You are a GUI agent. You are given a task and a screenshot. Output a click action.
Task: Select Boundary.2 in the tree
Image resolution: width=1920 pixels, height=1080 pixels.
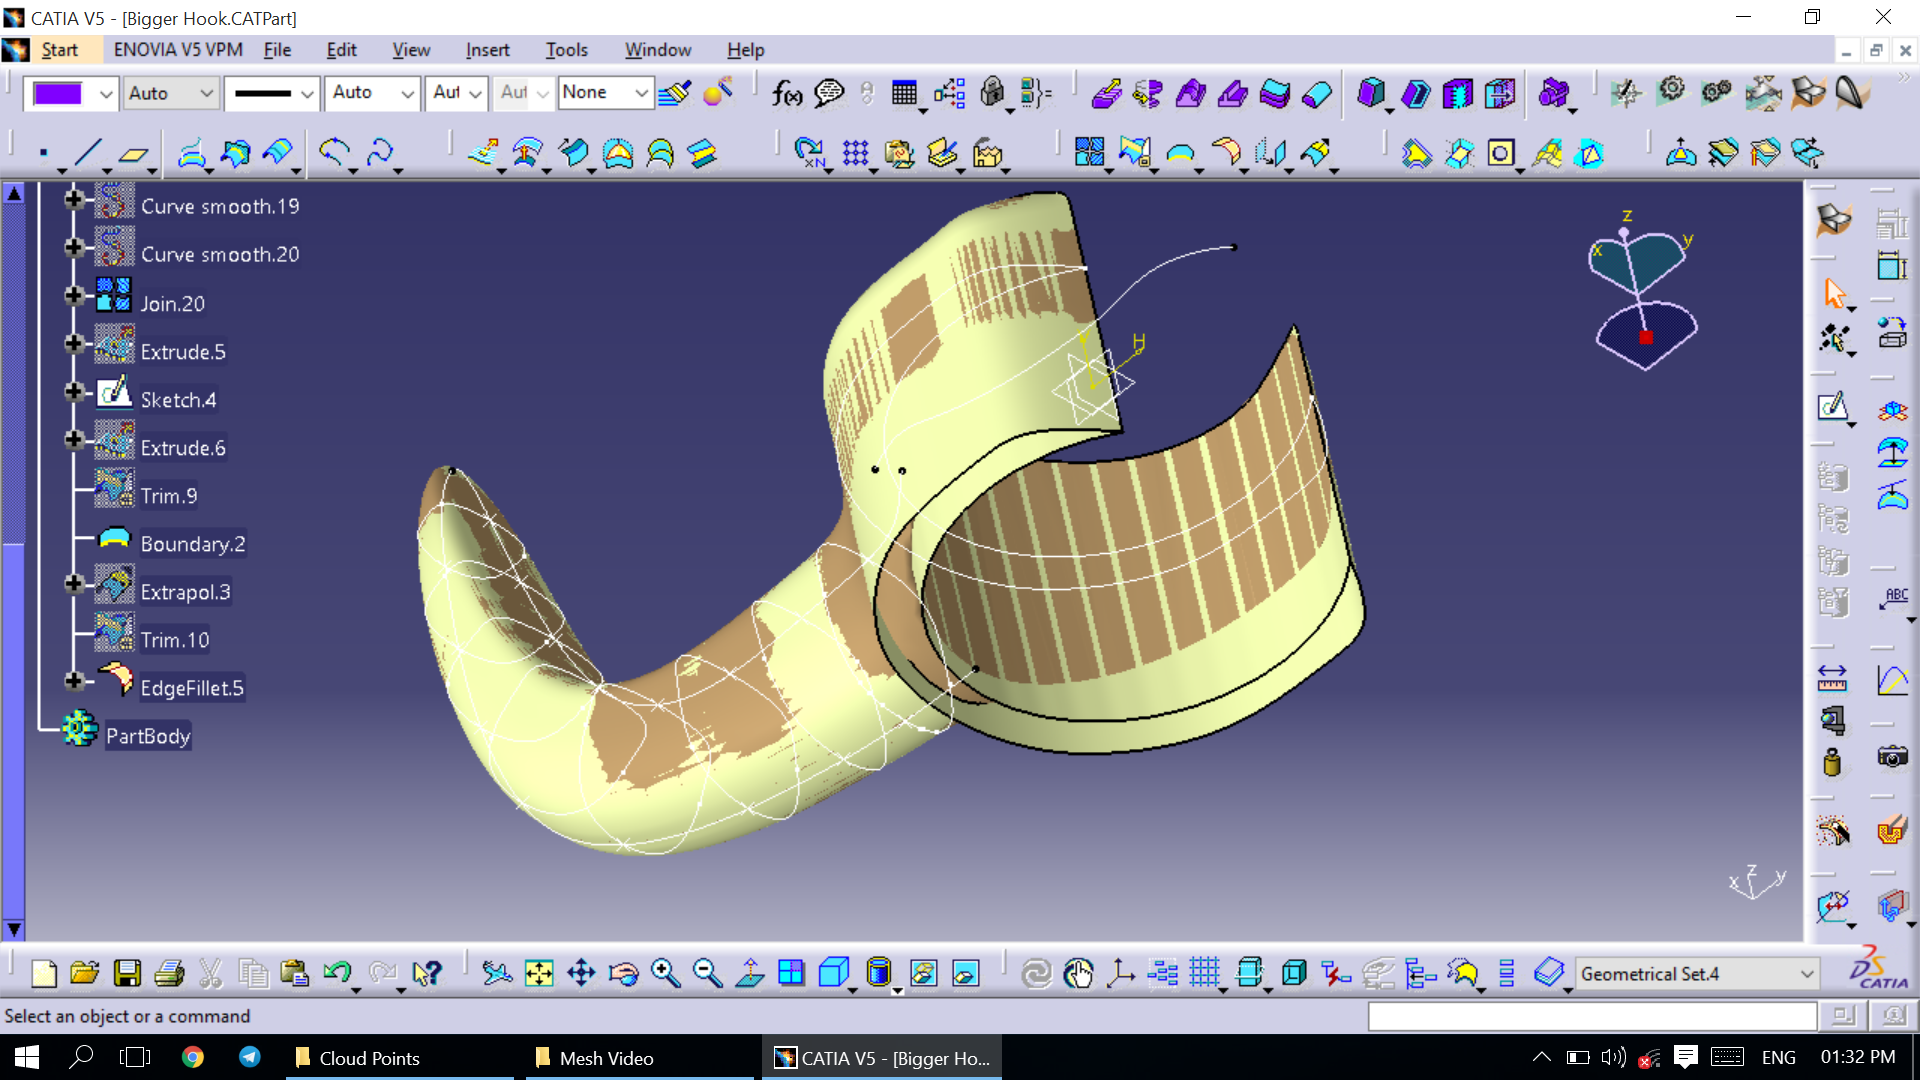tap(192, 544)
